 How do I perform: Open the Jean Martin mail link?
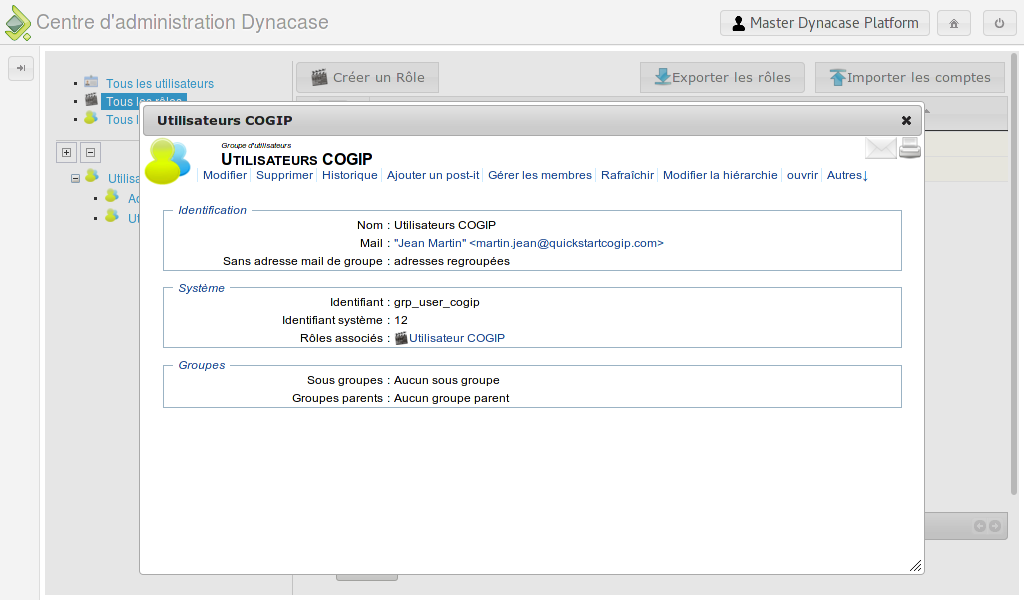coord(528,243)
